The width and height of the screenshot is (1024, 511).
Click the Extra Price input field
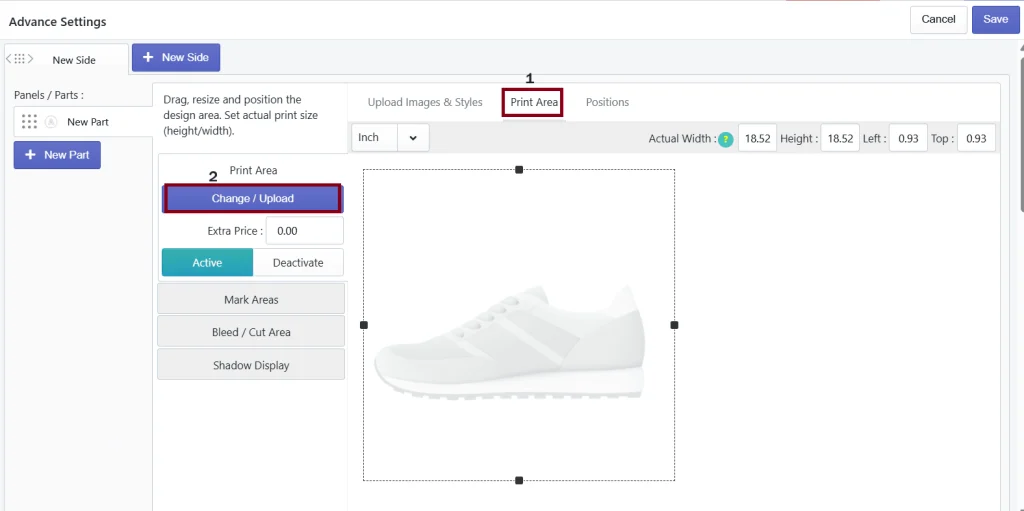click(x=304, y=231)
